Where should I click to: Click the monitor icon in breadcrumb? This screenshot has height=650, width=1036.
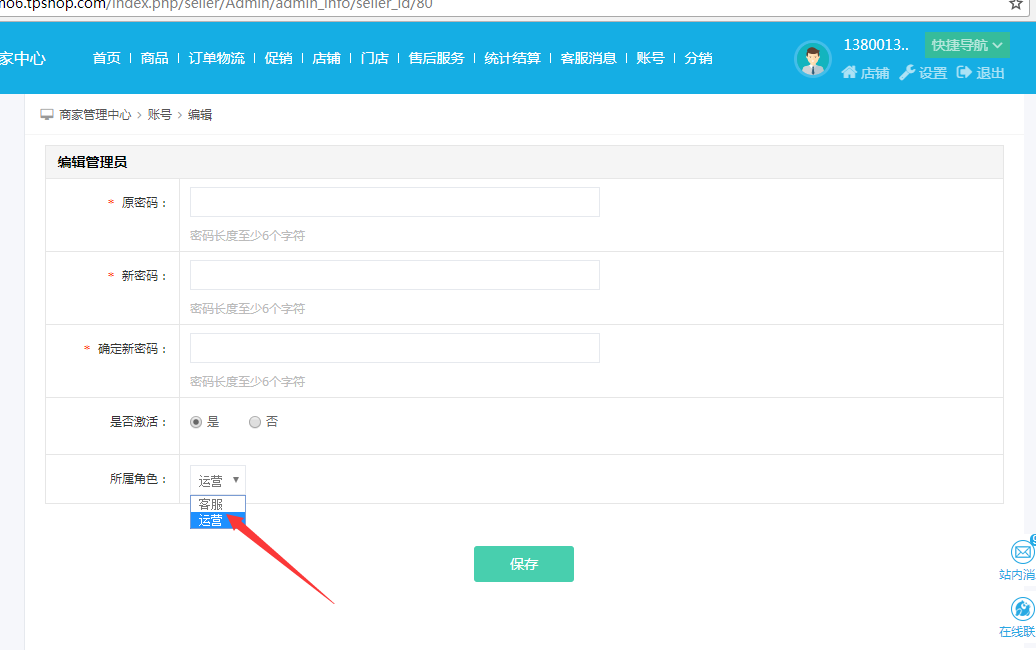[46, 115]
